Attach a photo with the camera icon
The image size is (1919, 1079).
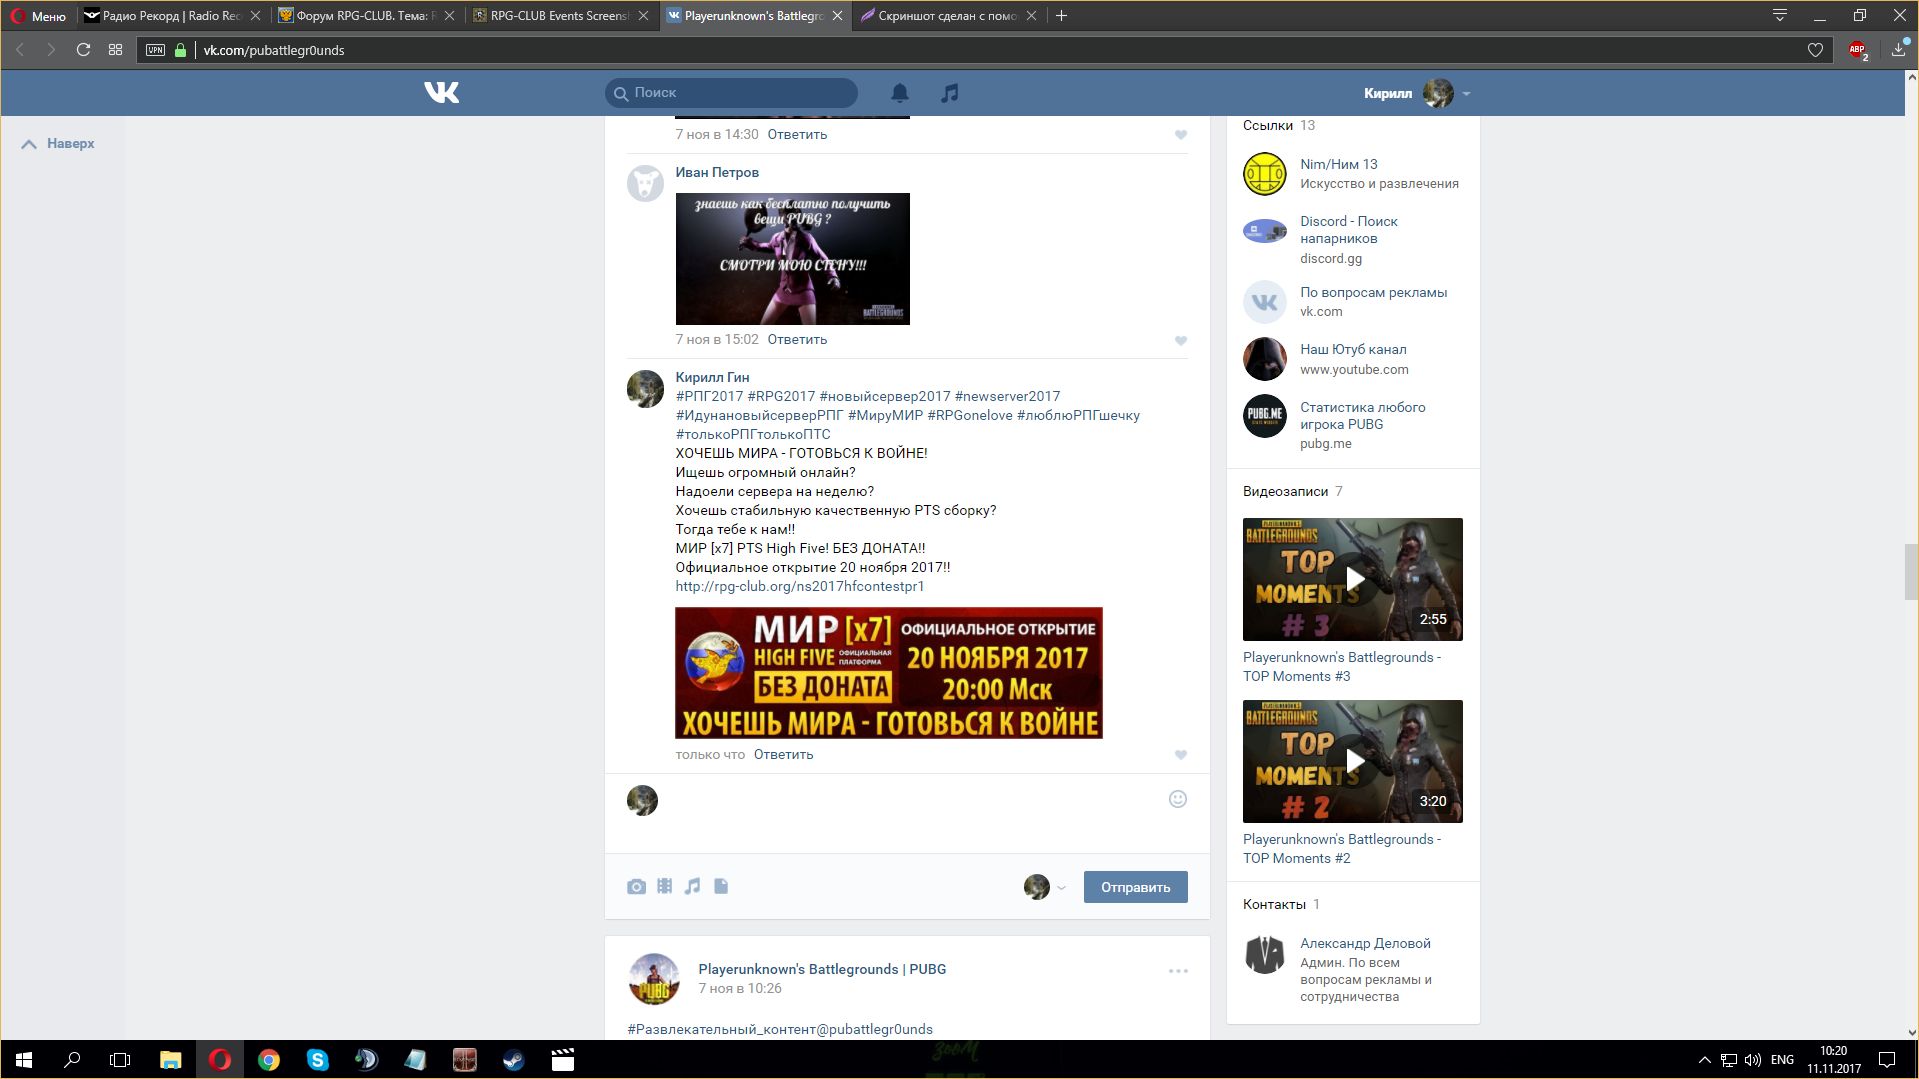tap(636, 886)
